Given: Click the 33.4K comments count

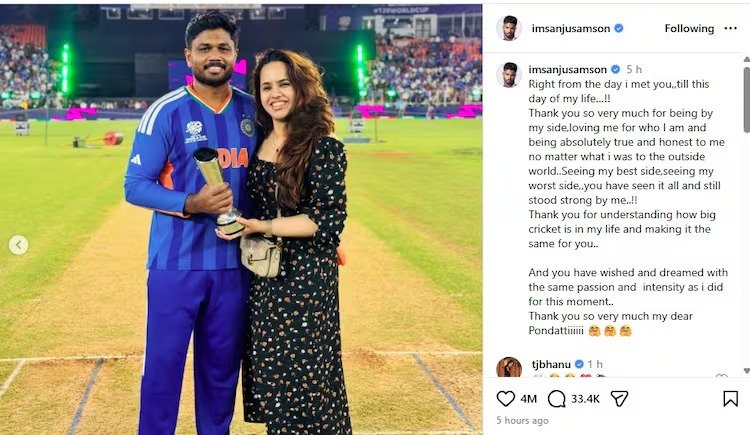Looking at the screenshot, I should [x=585, y=399].
